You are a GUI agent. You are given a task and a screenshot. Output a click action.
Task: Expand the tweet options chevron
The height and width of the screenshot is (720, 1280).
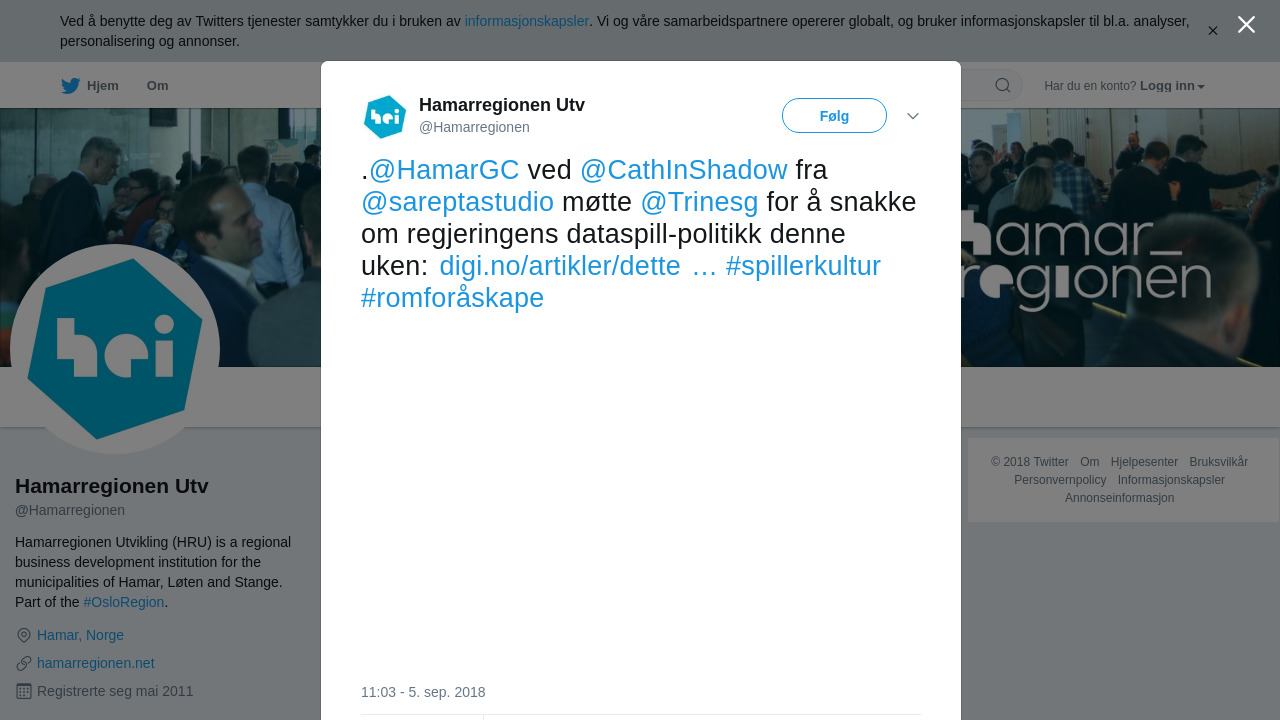pos(913,116)
